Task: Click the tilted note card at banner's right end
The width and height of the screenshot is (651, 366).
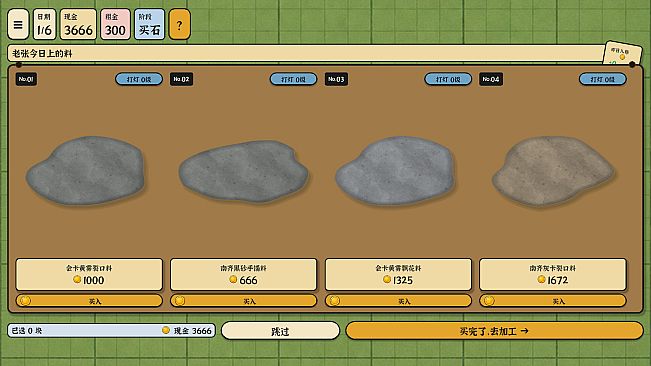Action: point(622,53)
